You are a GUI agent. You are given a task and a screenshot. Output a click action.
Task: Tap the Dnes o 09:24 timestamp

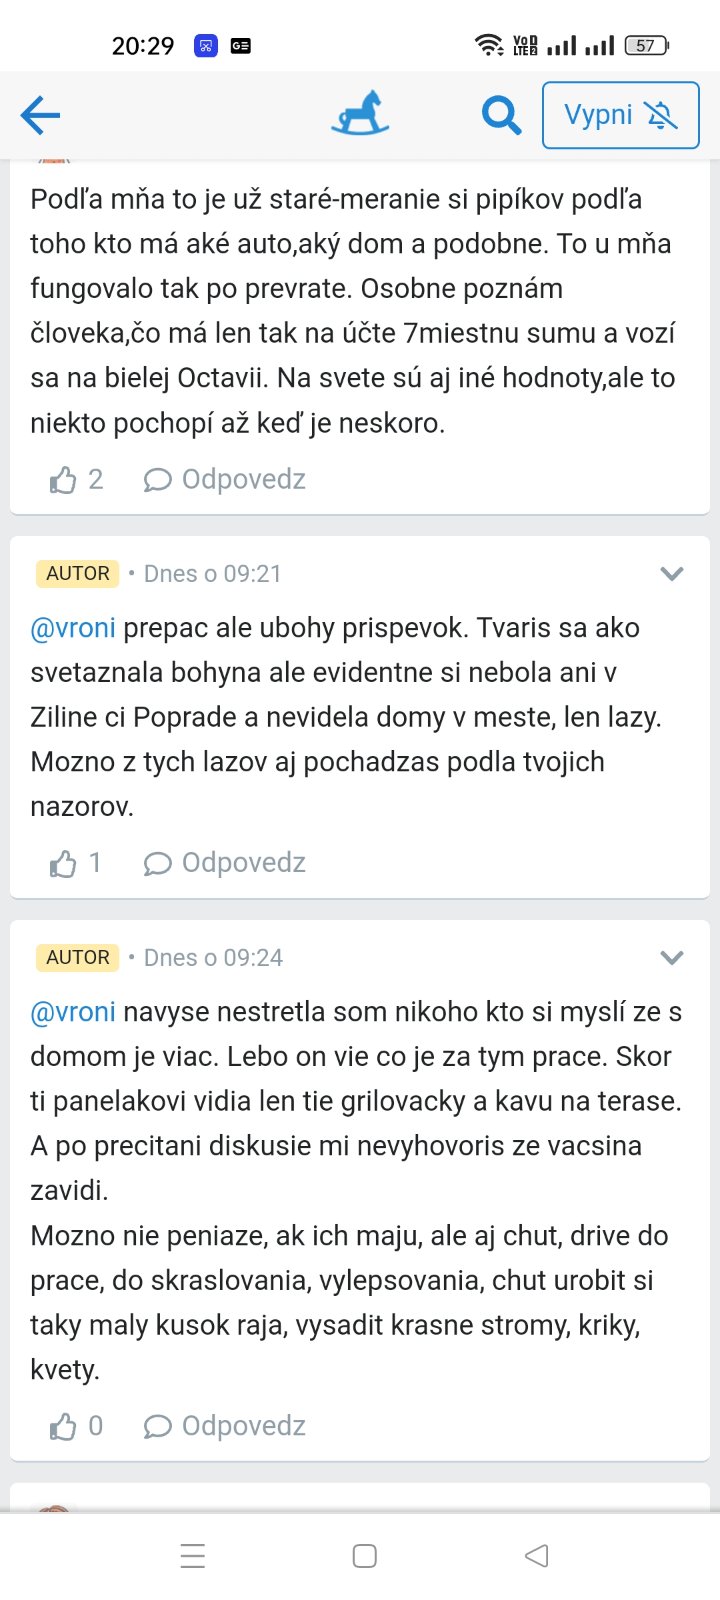[213, 958]
